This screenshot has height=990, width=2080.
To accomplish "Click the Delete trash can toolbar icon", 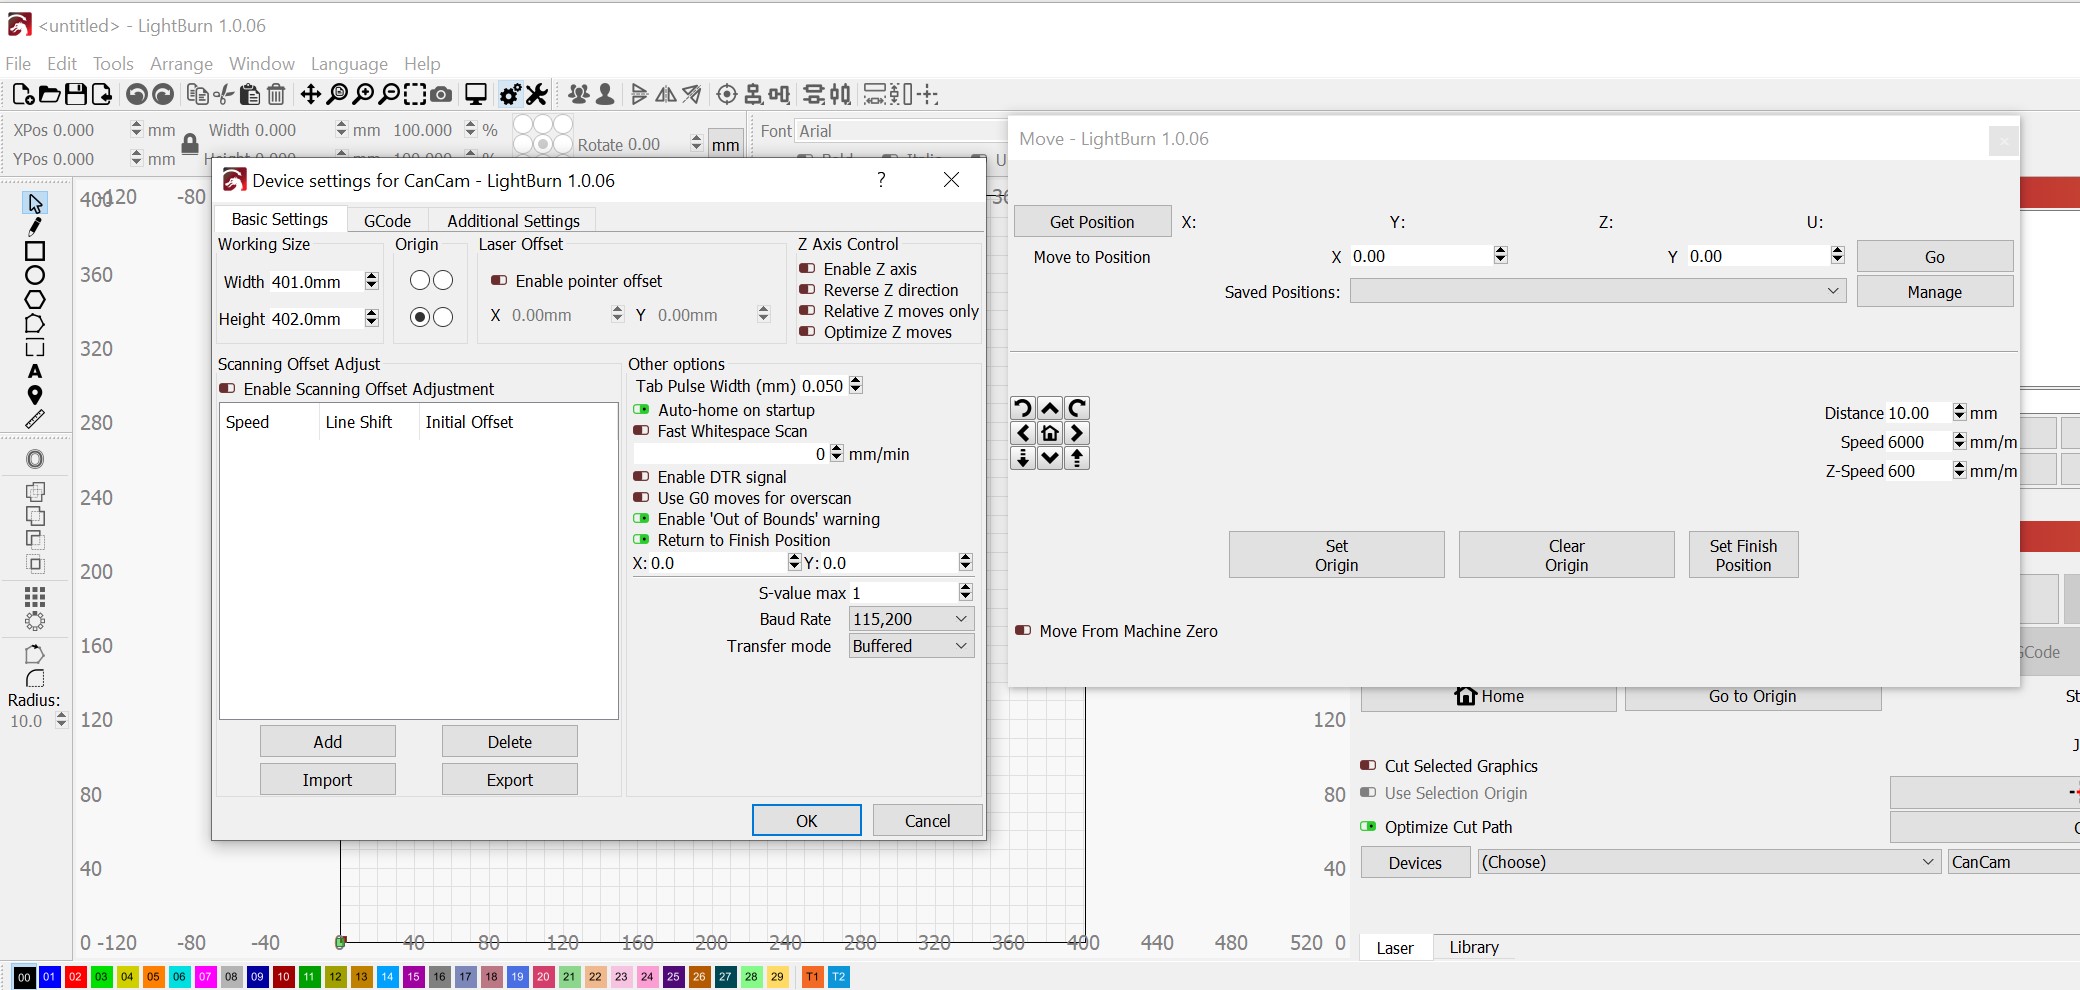I will (277, 95).
